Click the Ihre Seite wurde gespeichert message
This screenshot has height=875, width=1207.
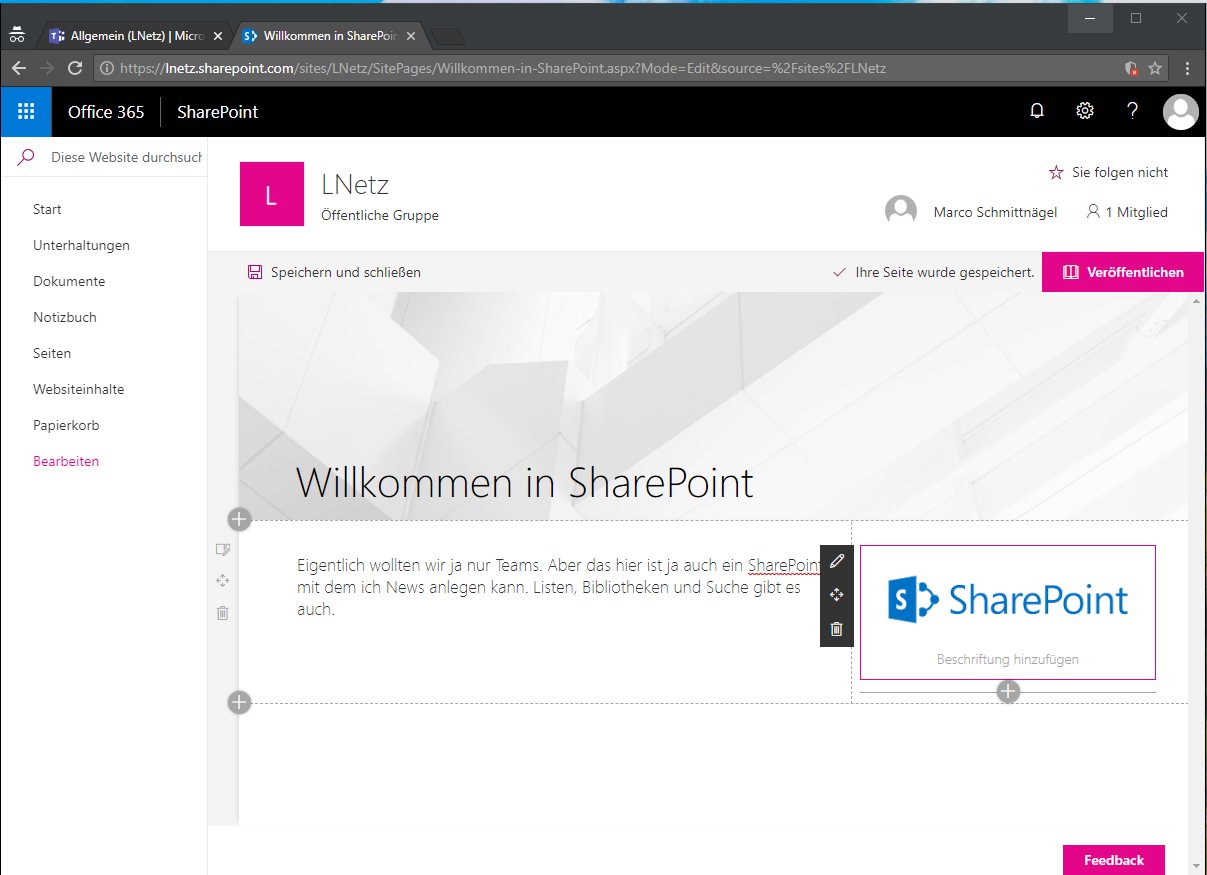[945, 272]
